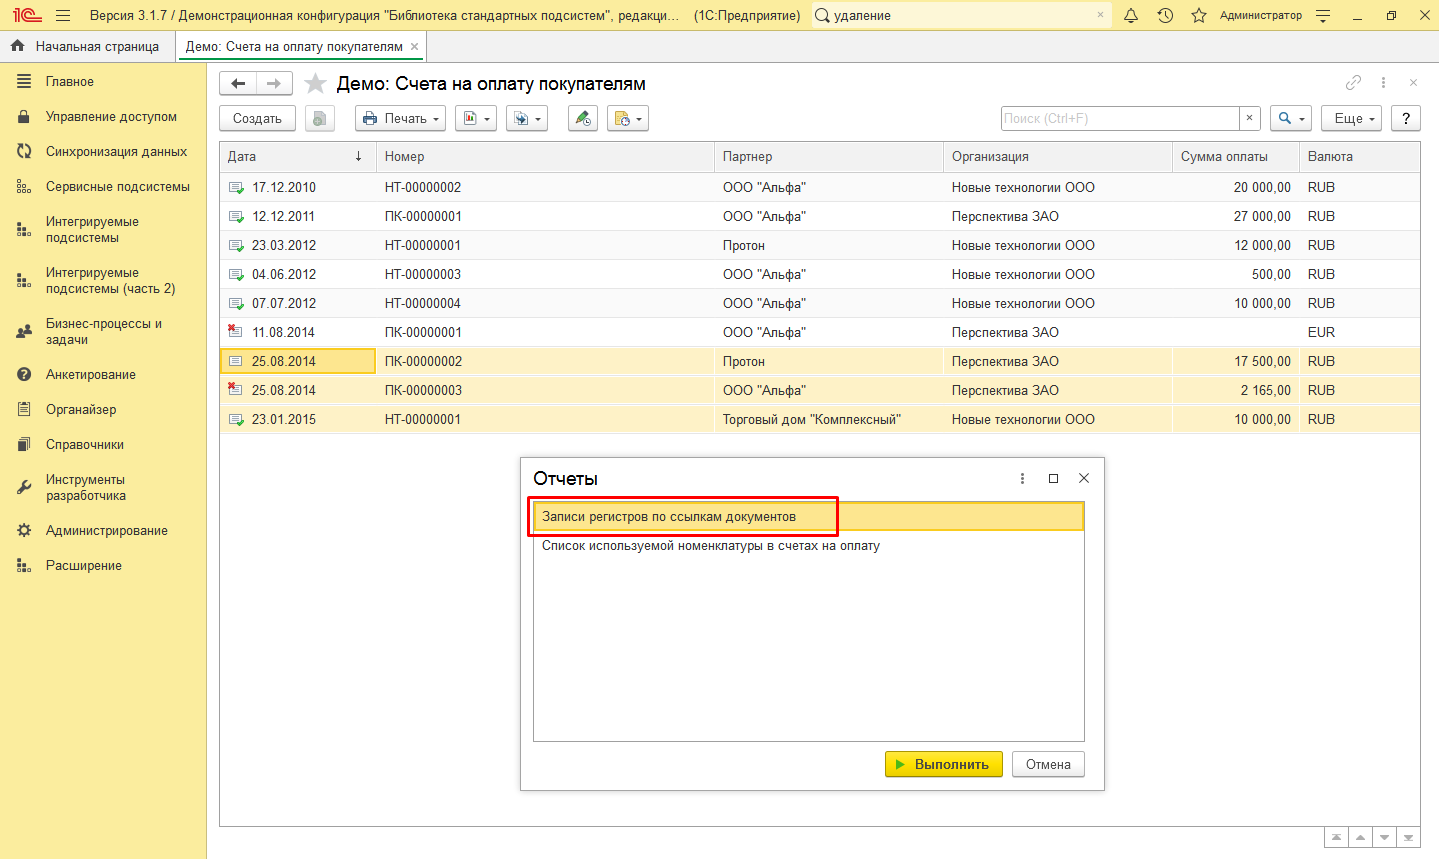Click the EUR currency cell
Image resolution: width=1439 pixels, height=859 pixels.
click(1360, 333)
